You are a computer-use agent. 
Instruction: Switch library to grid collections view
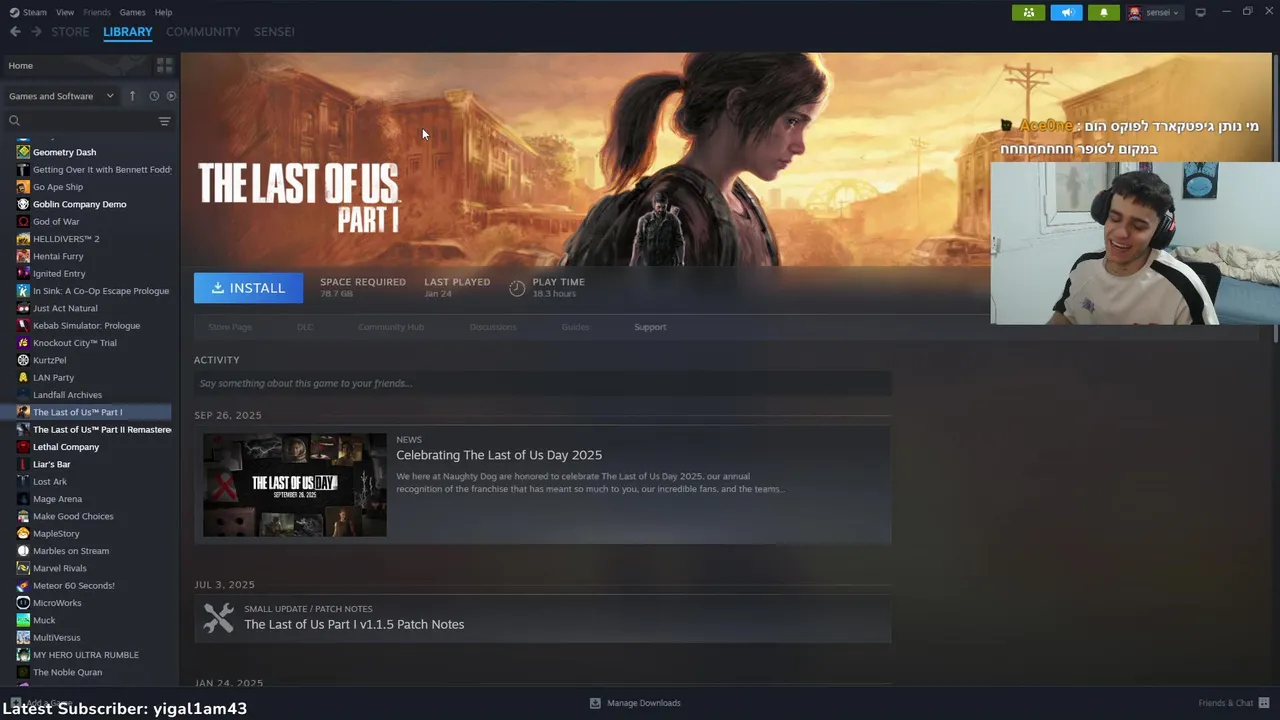165,65
